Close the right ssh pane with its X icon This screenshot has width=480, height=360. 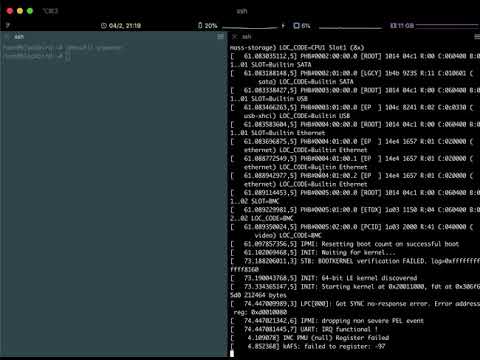pyautogui.click(x=235, y=36)
